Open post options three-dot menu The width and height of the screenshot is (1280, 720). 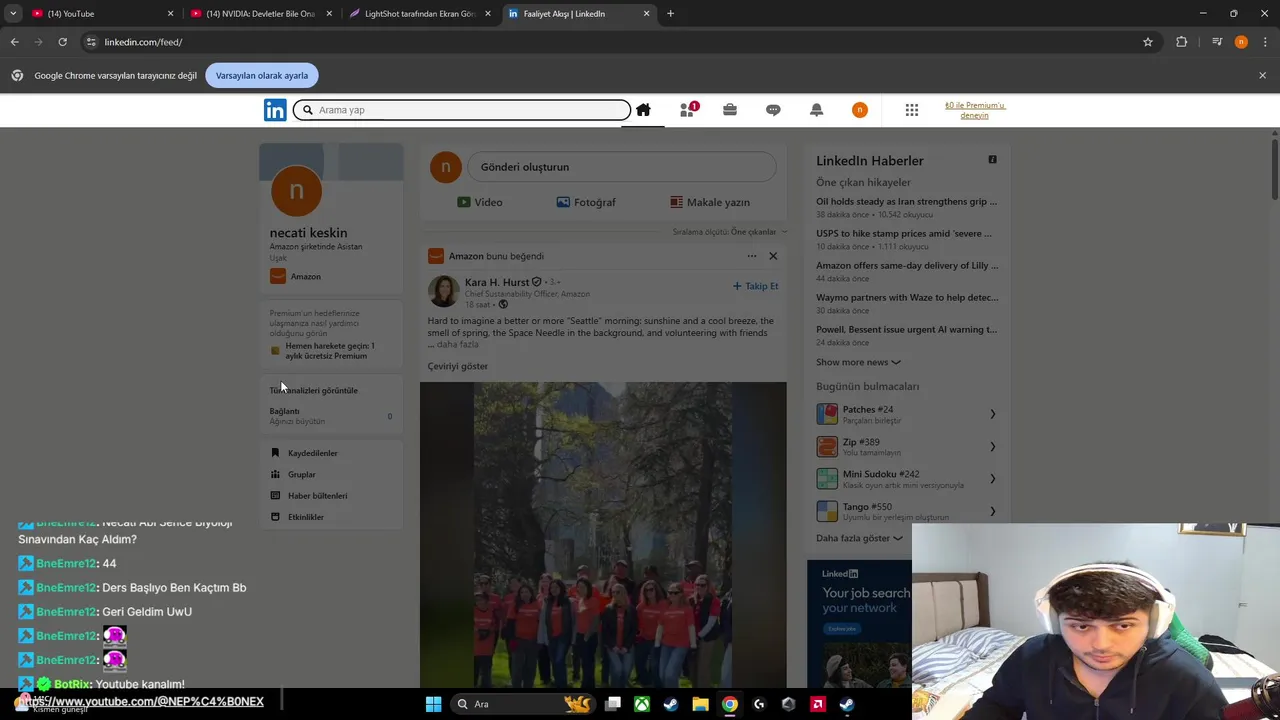pyautogui.click(x=751, y=256)
